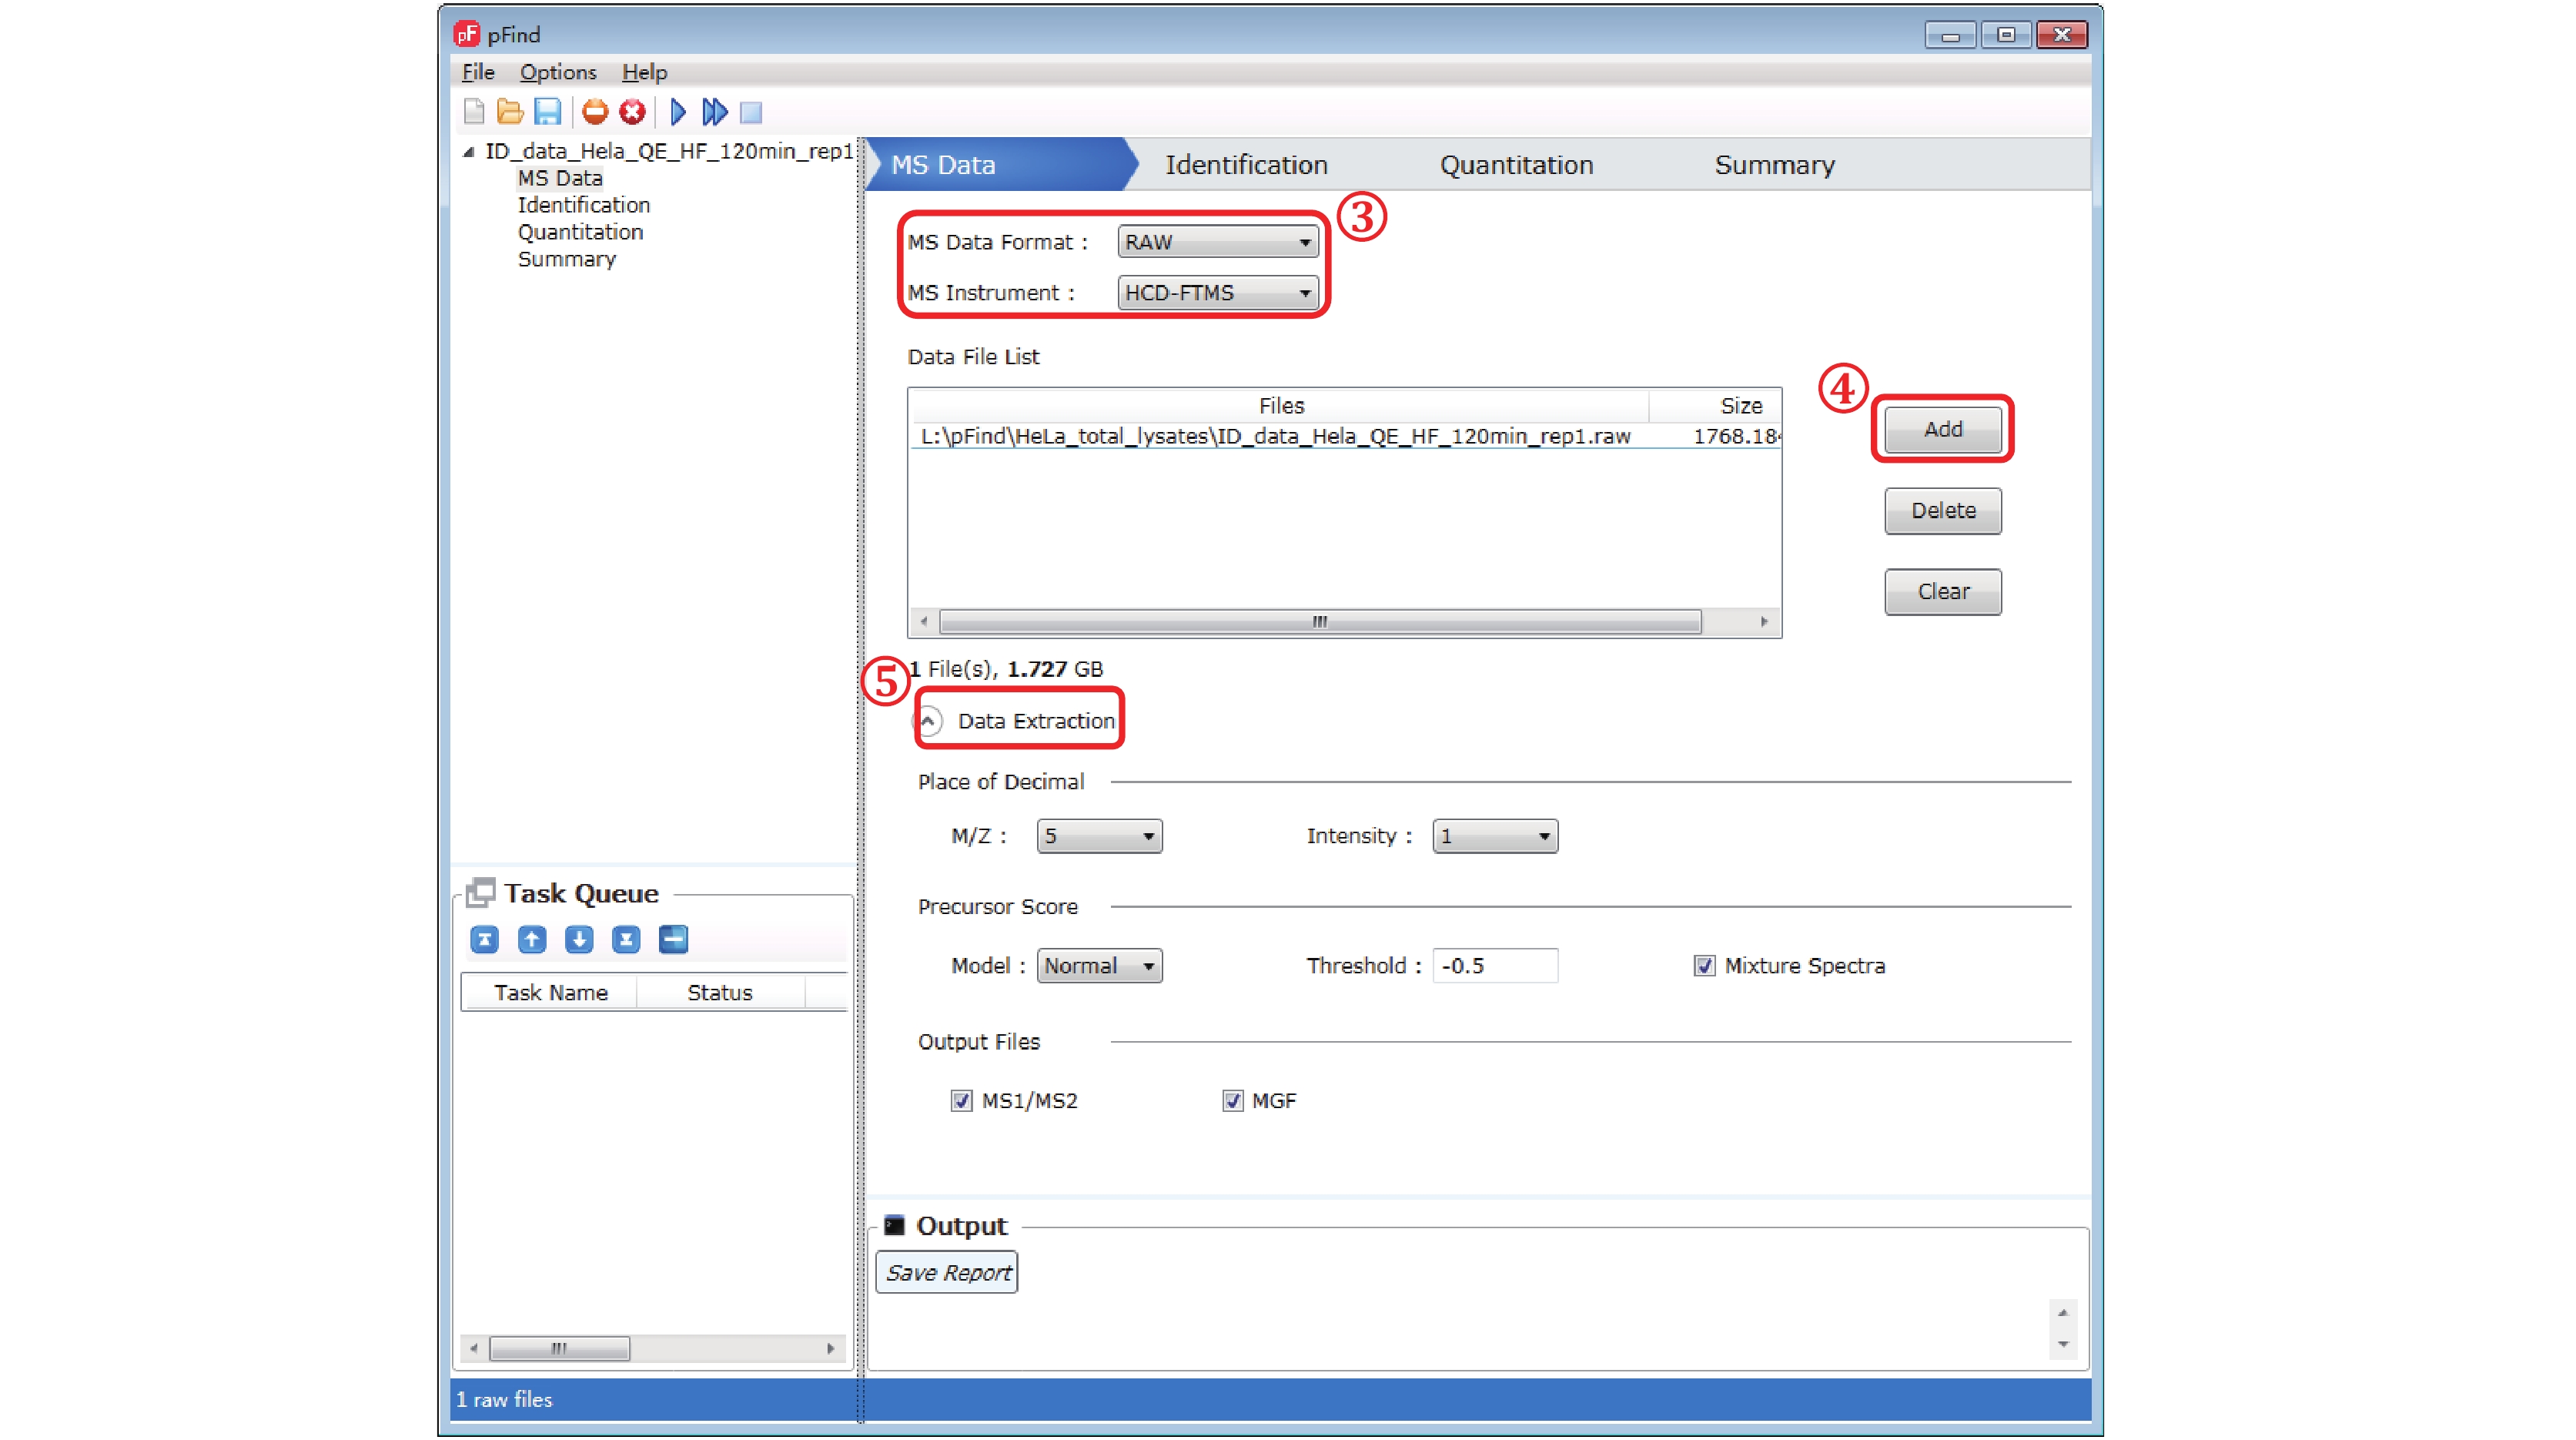Click the red X delete icon in the toolbar
This screenshot has width=2576, height=1440.
point(632,112)
